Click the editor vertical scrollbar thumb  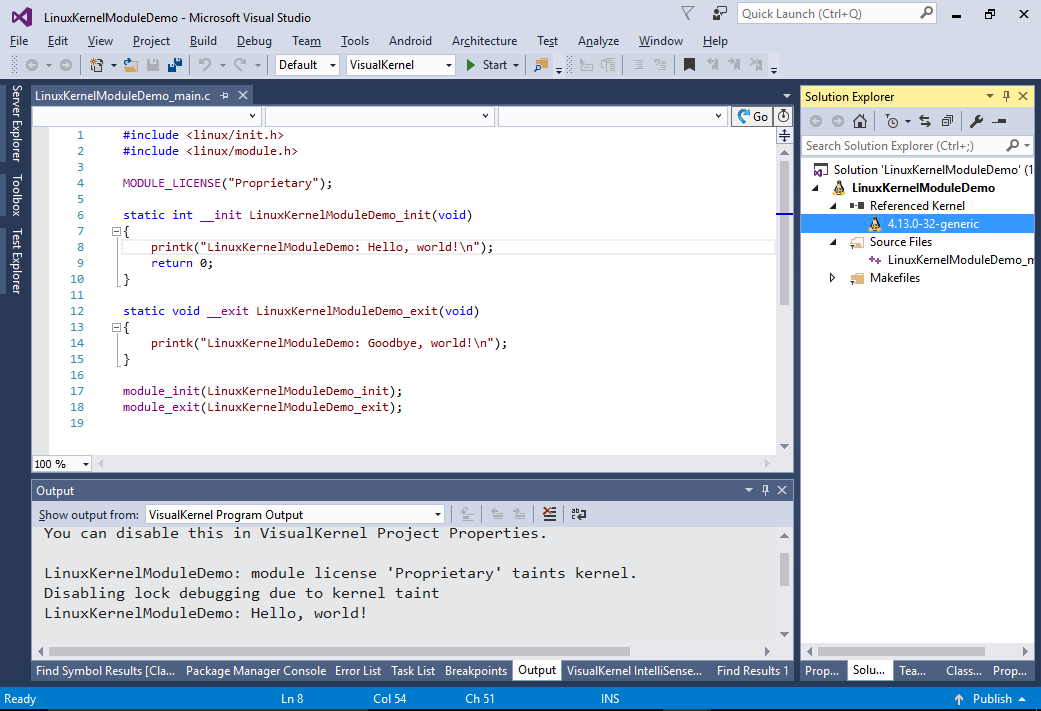point(784,232)
